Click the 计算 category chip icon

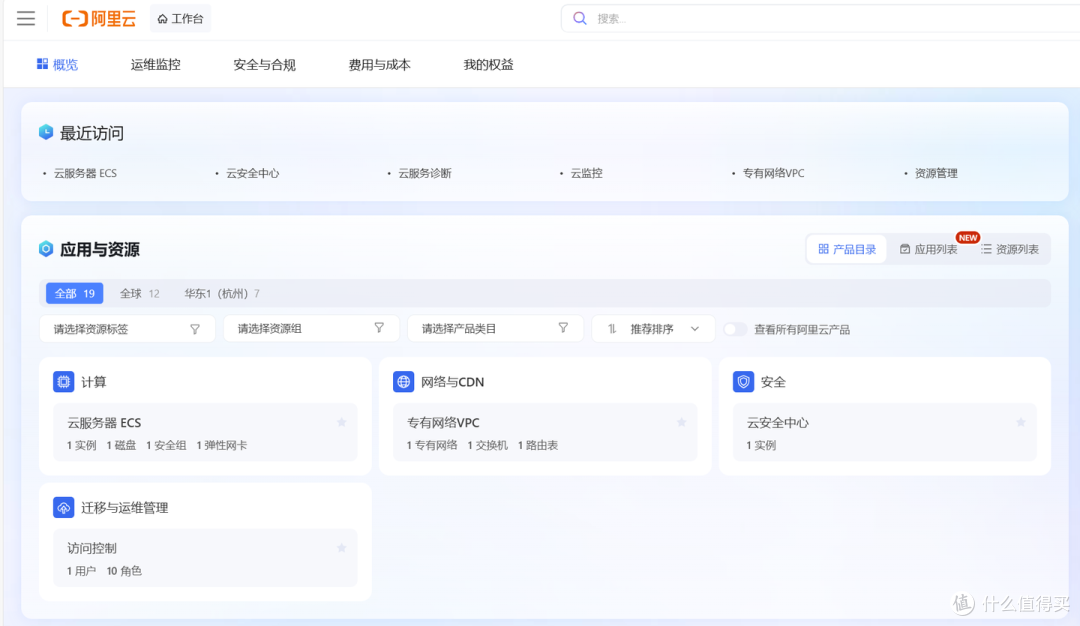coord(63,382)
